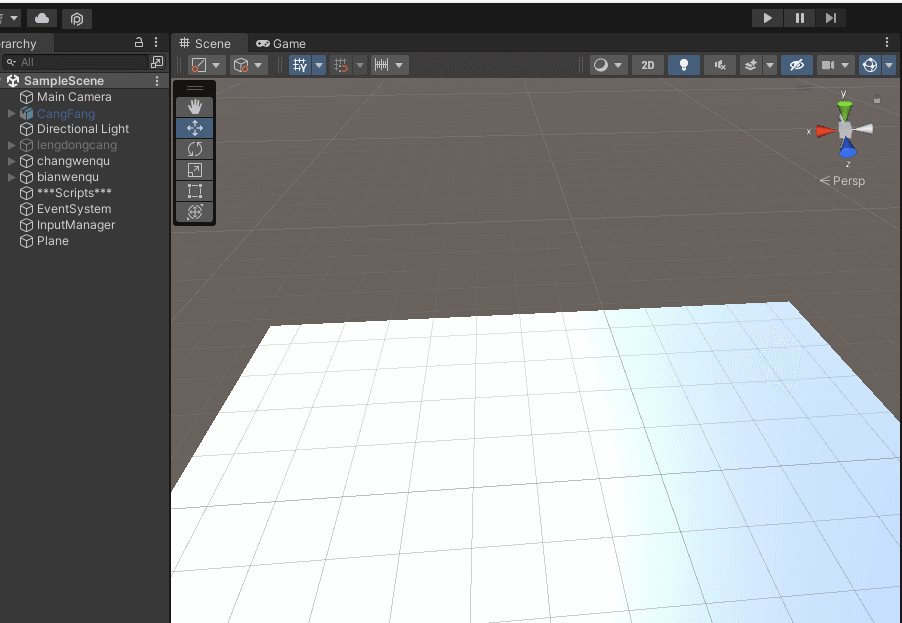Select the Rotate tool

194,149
